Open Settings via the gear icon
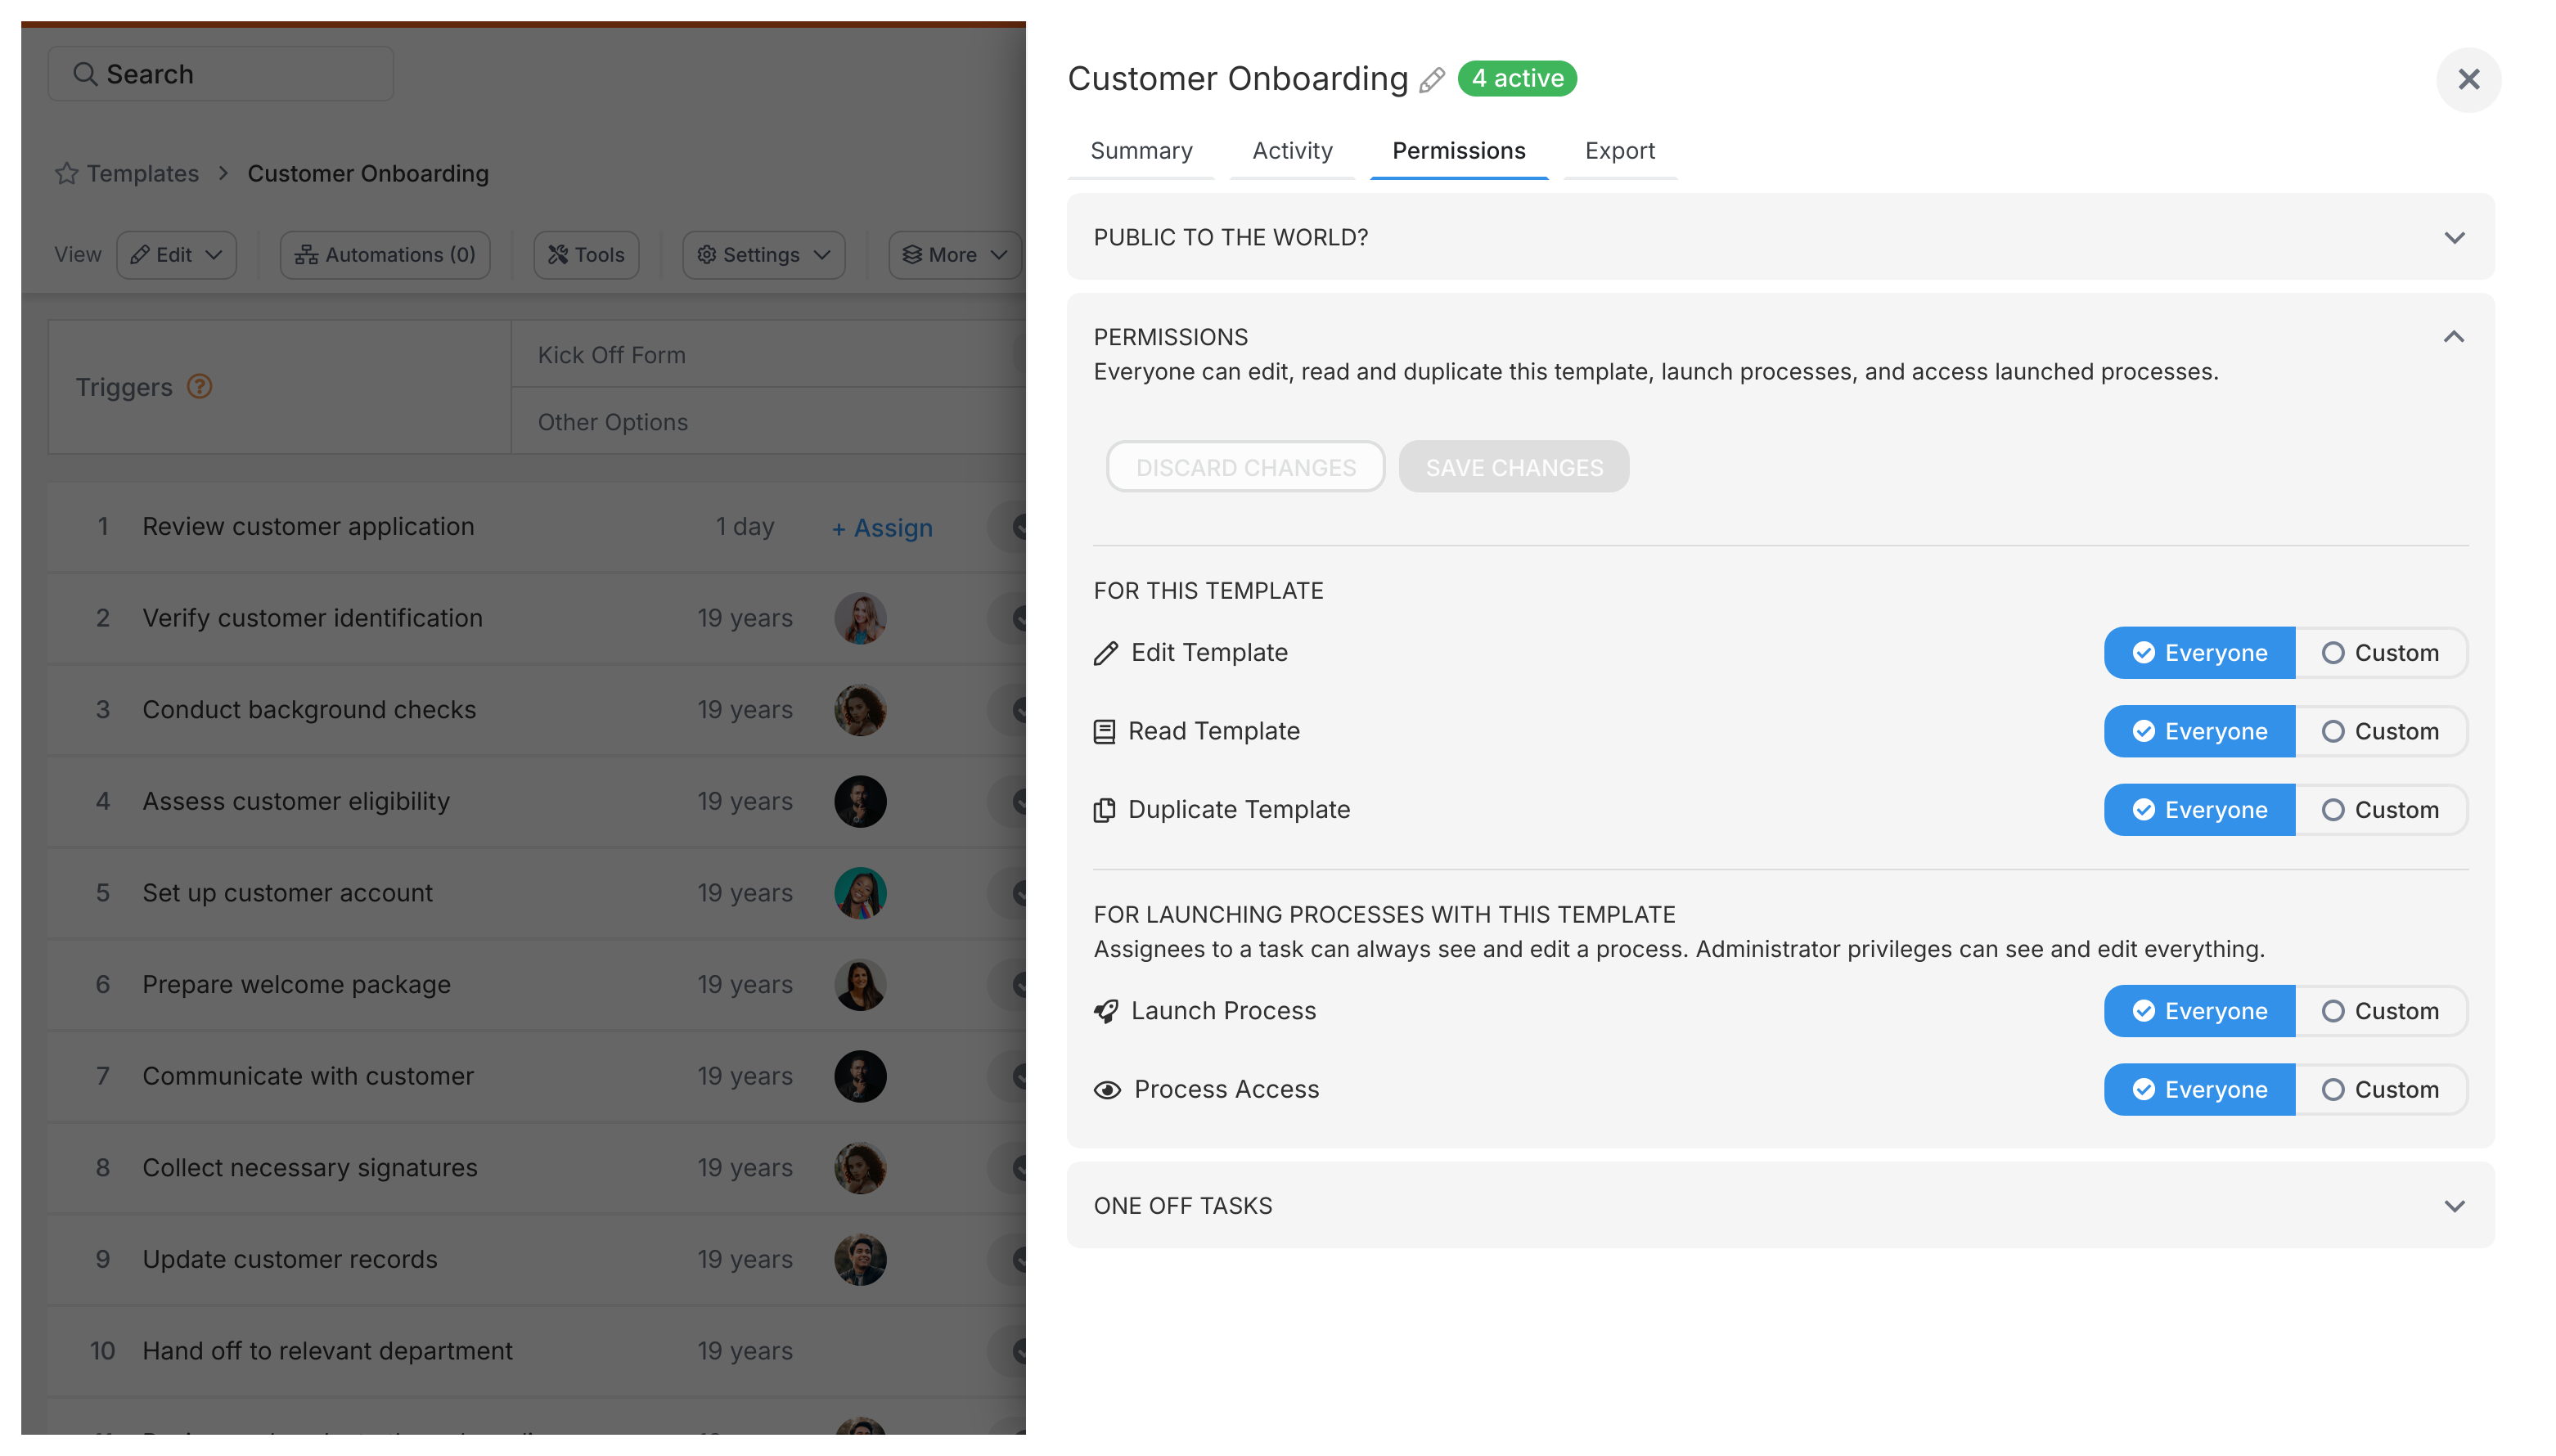Image resolution: width=2556 pixels, height=1456 pixels. coord(706,255)
